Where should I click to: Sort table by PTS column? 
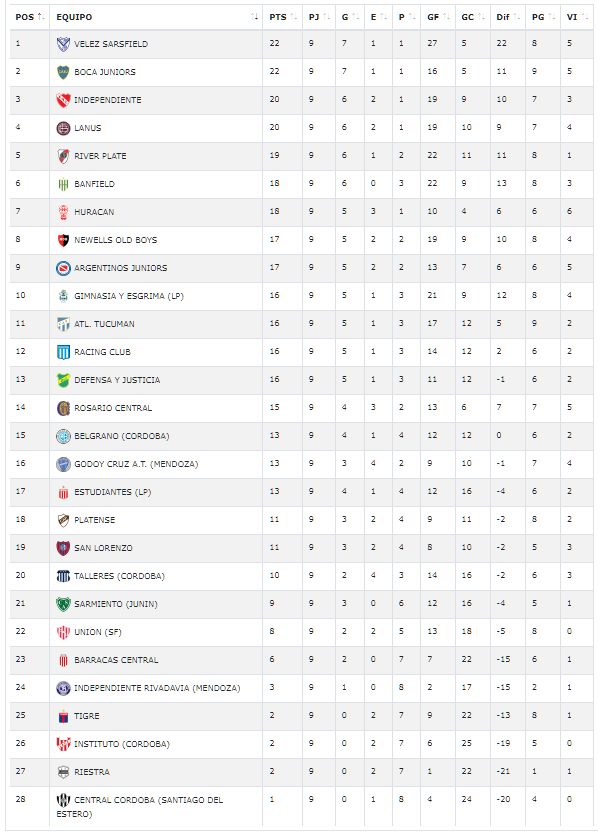pyautogui.click(x=283, y=17)
